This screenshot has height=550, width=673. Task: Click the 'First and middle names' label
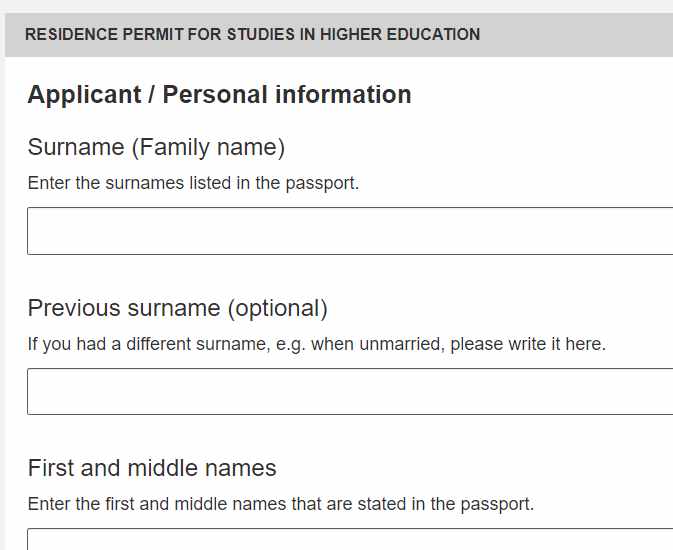point(152,468)
